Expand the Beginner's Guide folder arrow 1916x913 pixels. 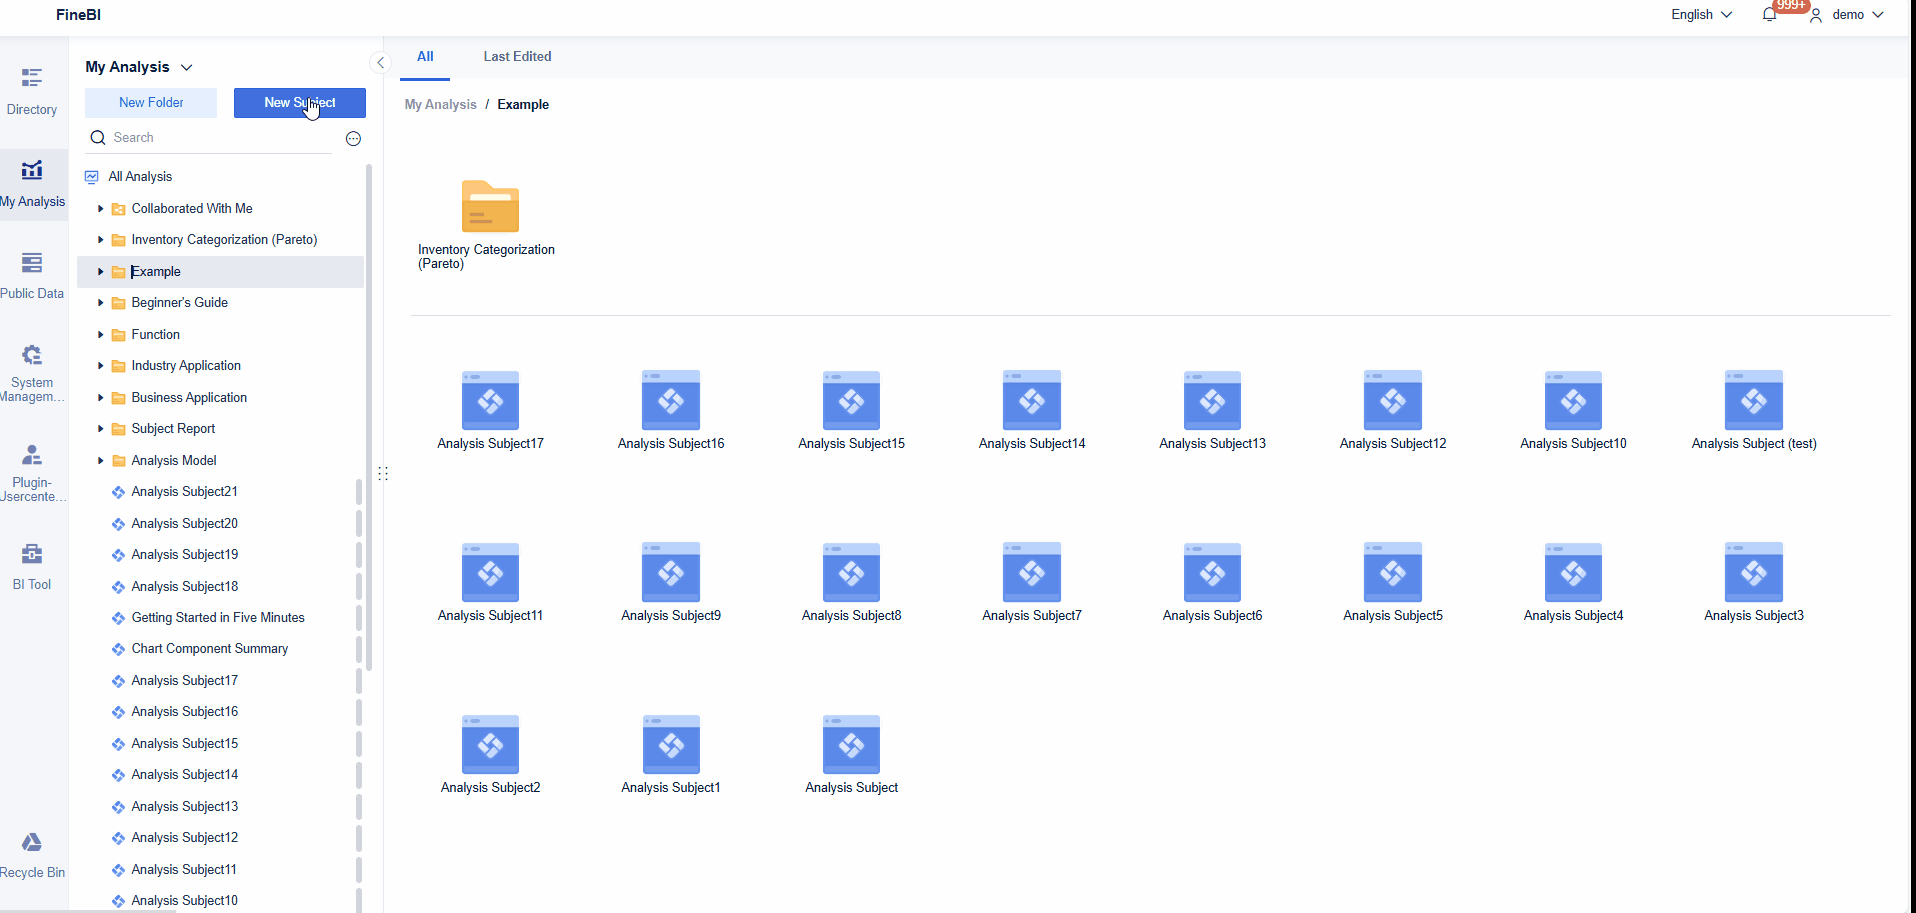[100, 303]
